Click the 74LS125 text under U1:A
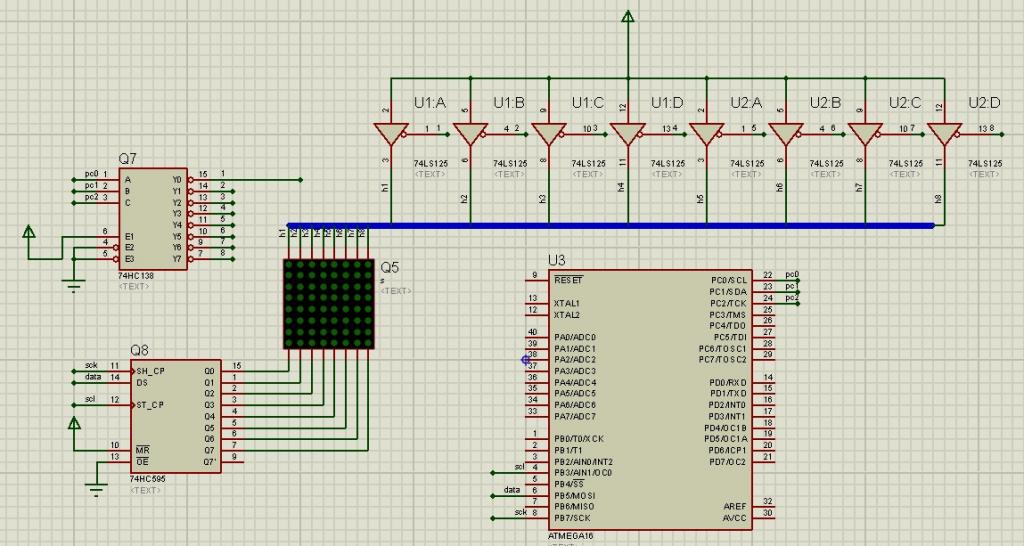1024x546 pixels. tap(430, 163)
